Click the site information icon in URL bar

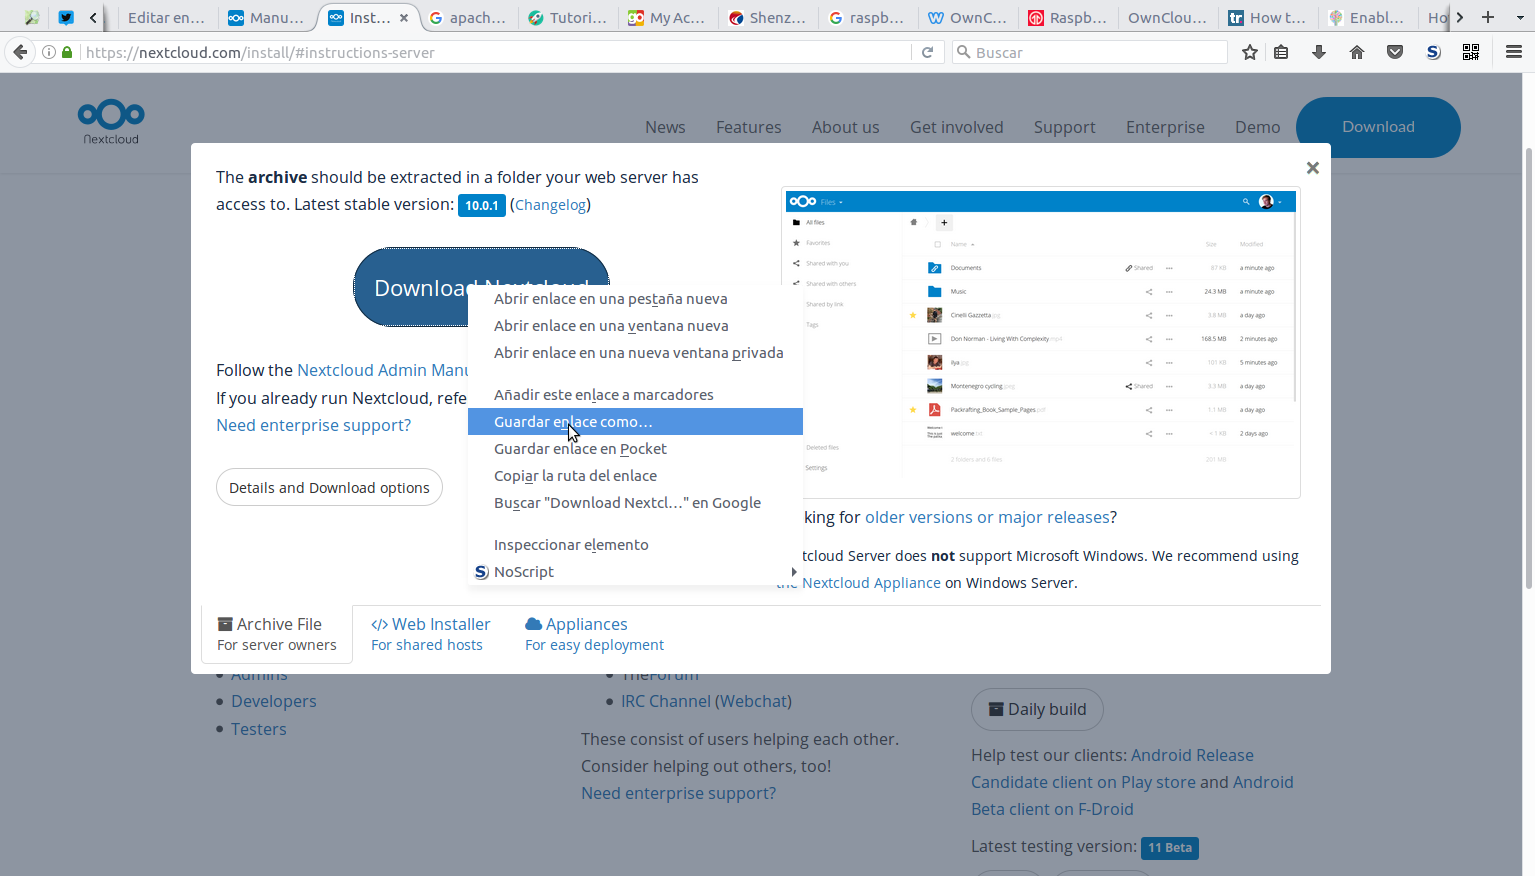pyautogui.click(x=48, y=52)
